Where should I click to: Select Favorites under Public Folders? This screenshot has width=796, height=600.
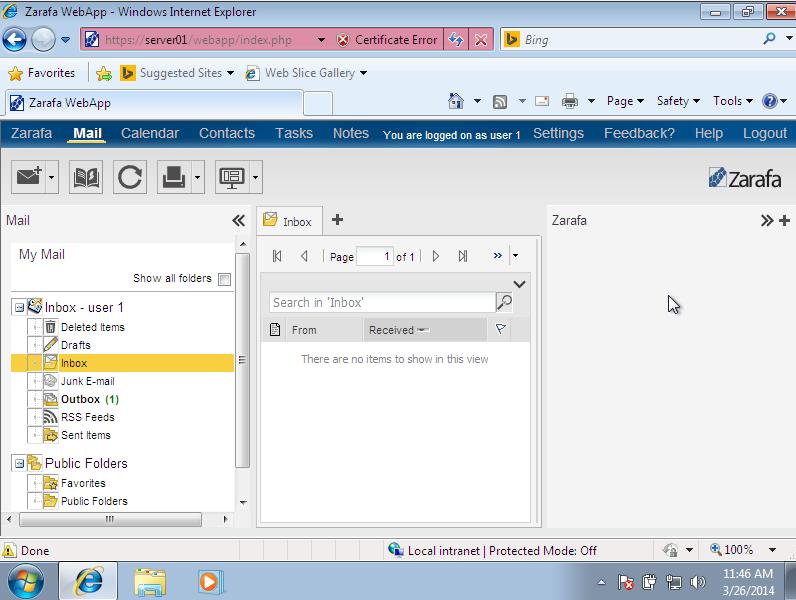83,483
